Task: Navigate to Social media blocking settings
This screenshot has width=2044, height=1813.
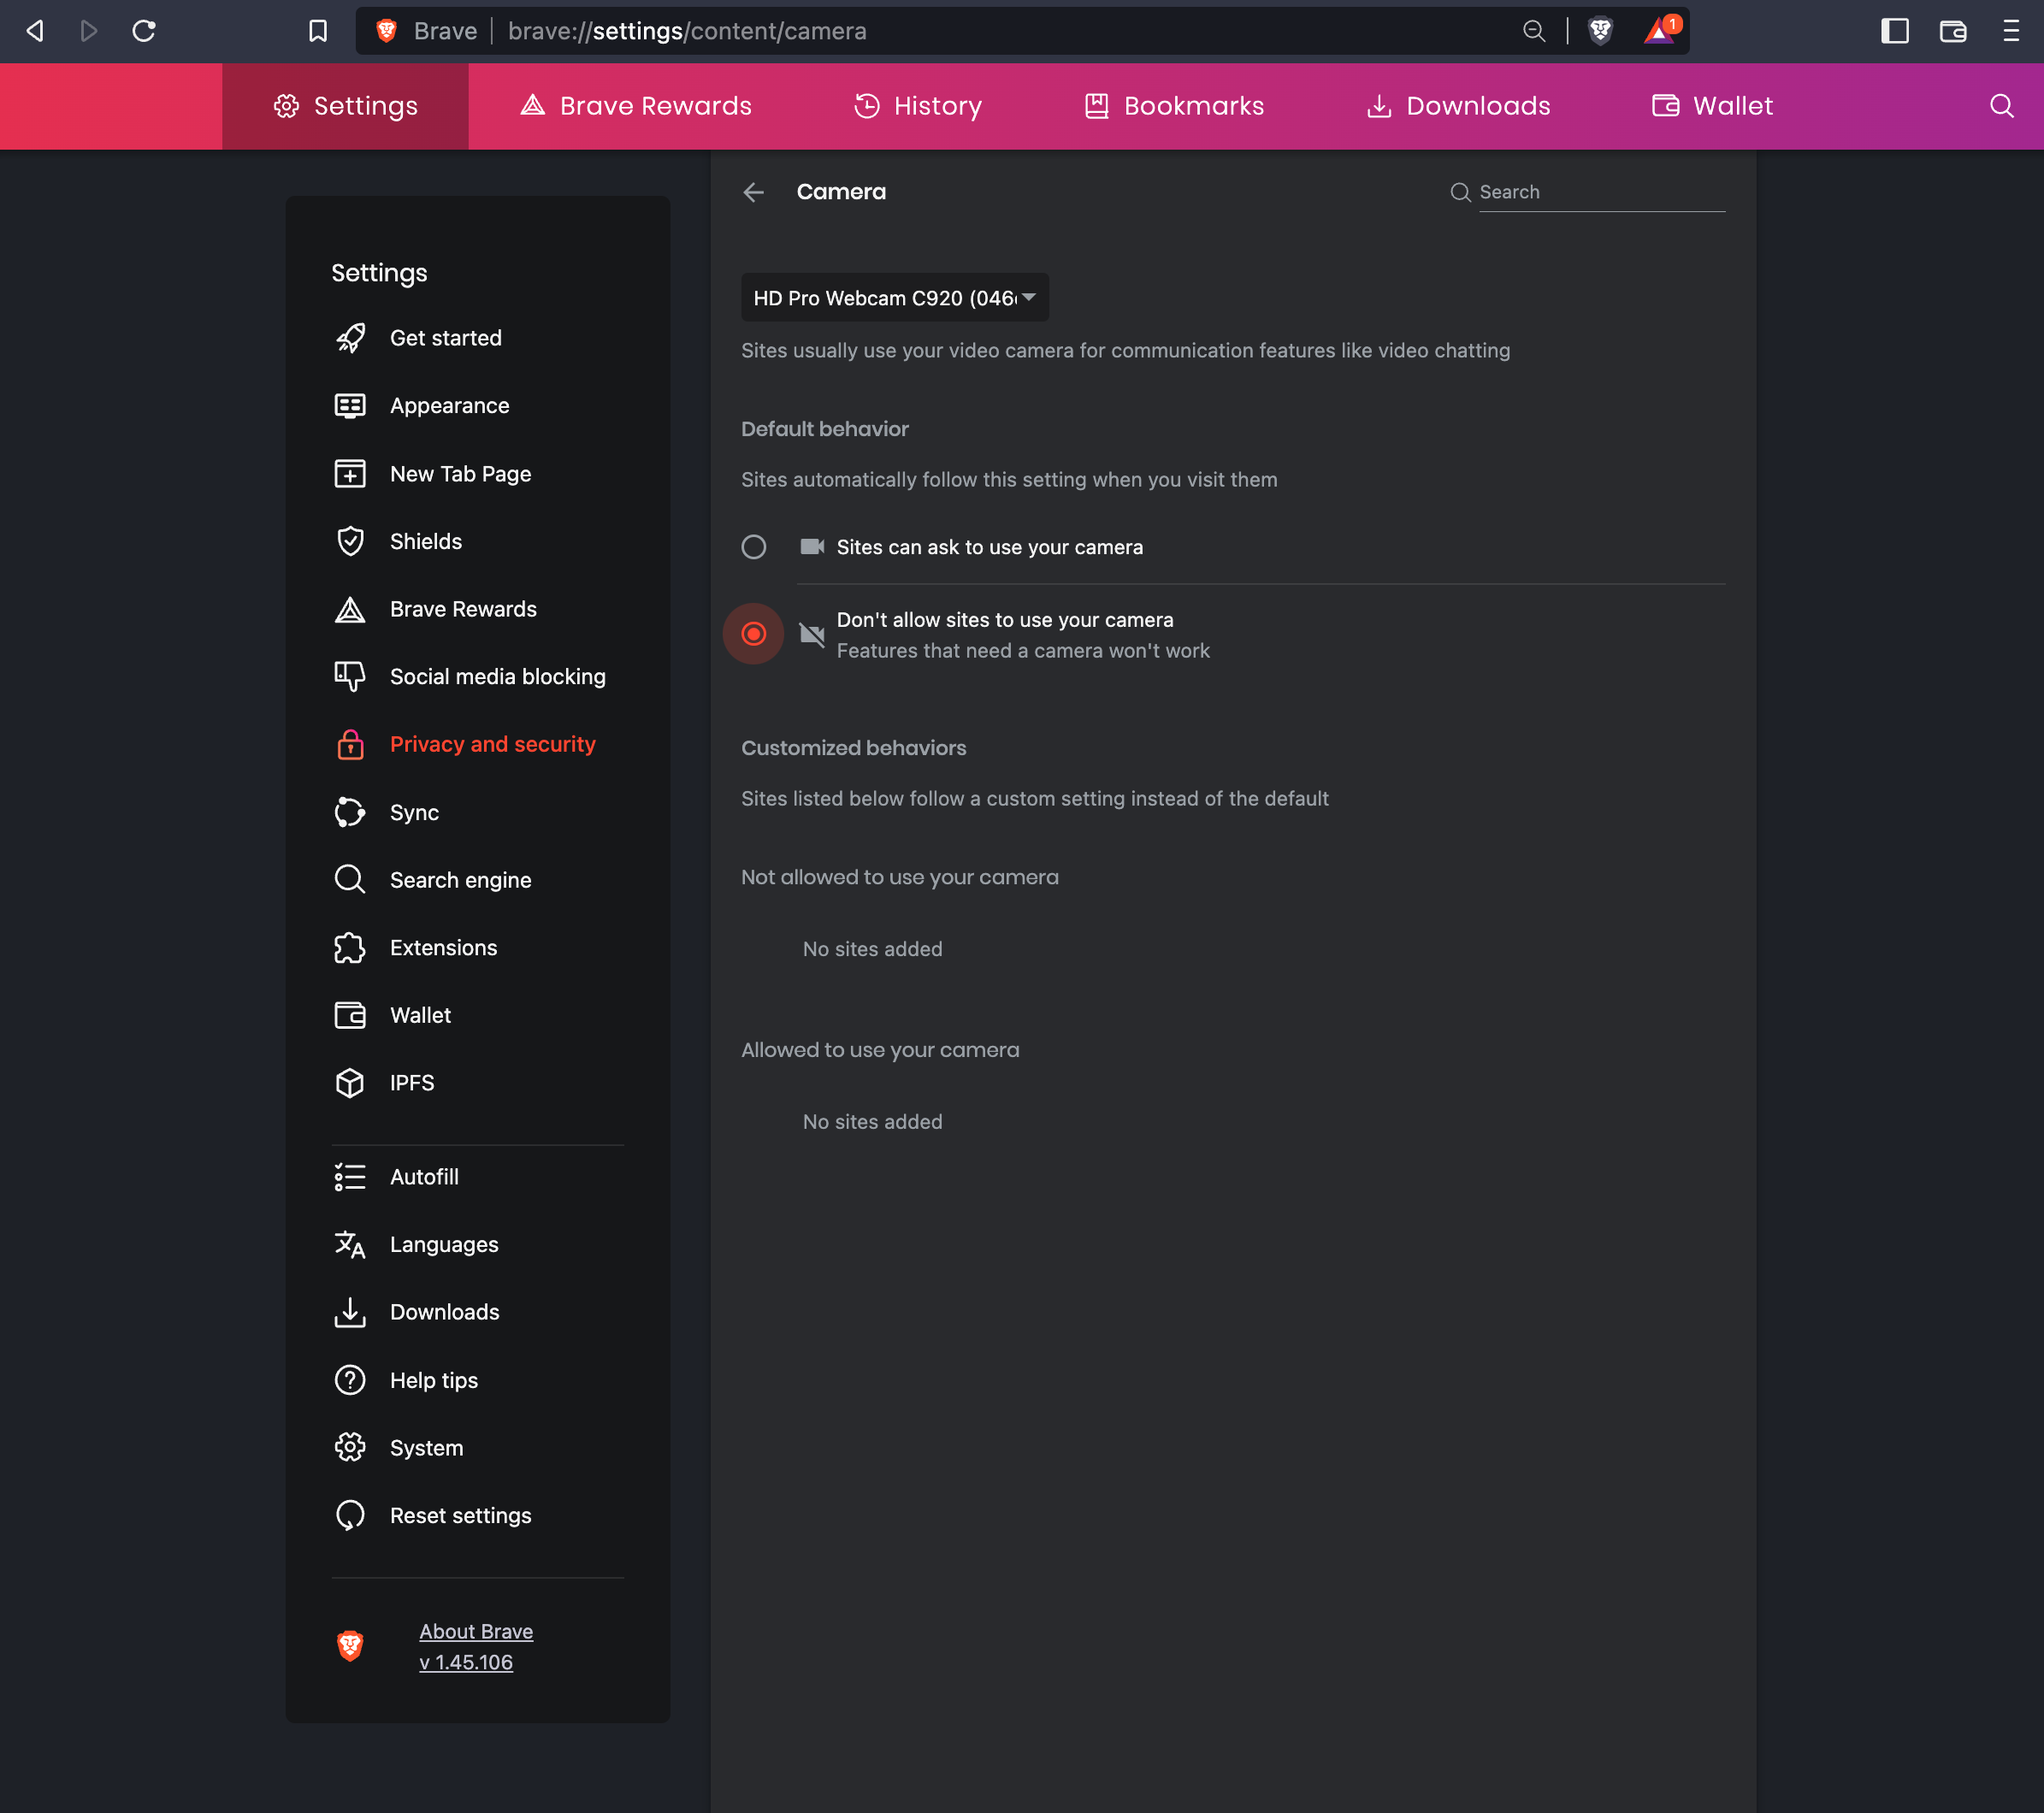Action: [497, 676]
